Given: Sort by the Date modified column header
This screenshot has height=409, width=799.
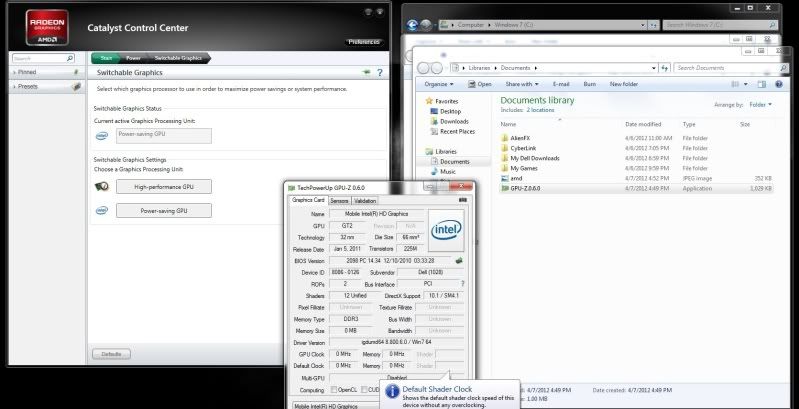Looking at the screenshot, I should [643, 124].
